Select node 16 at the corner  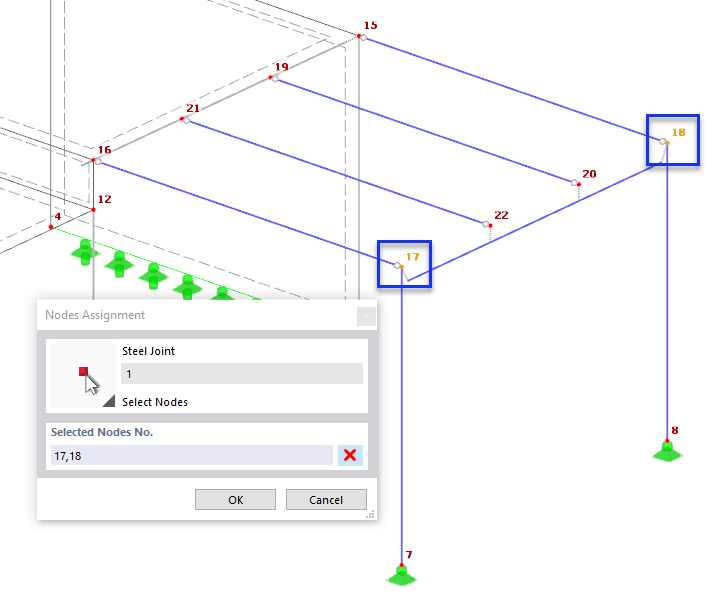(x=93, y=160)
